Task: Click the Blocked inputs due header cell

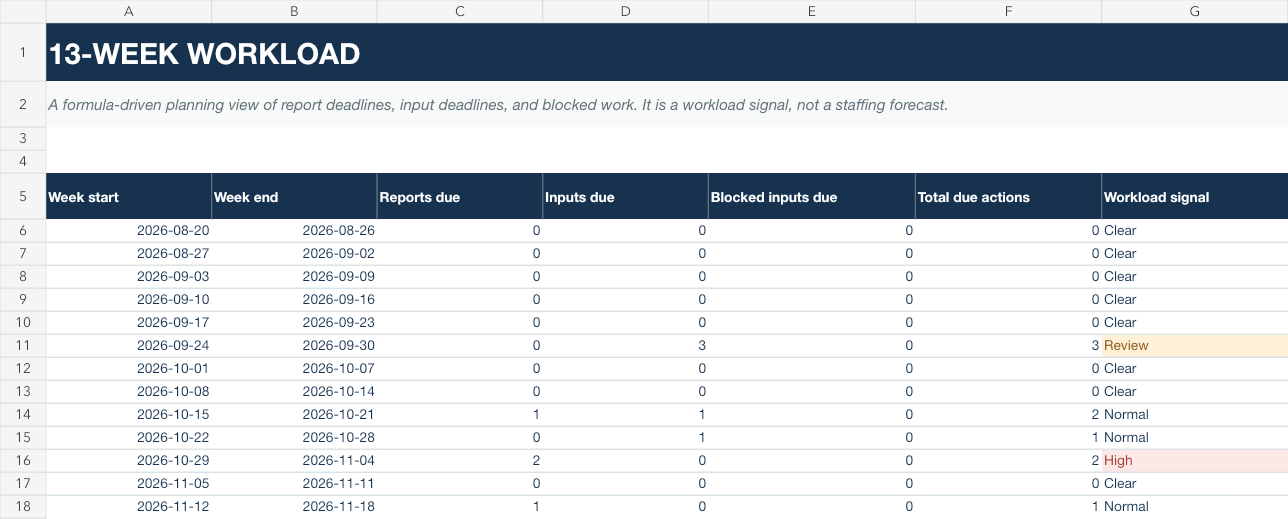Action: (811, 196)
